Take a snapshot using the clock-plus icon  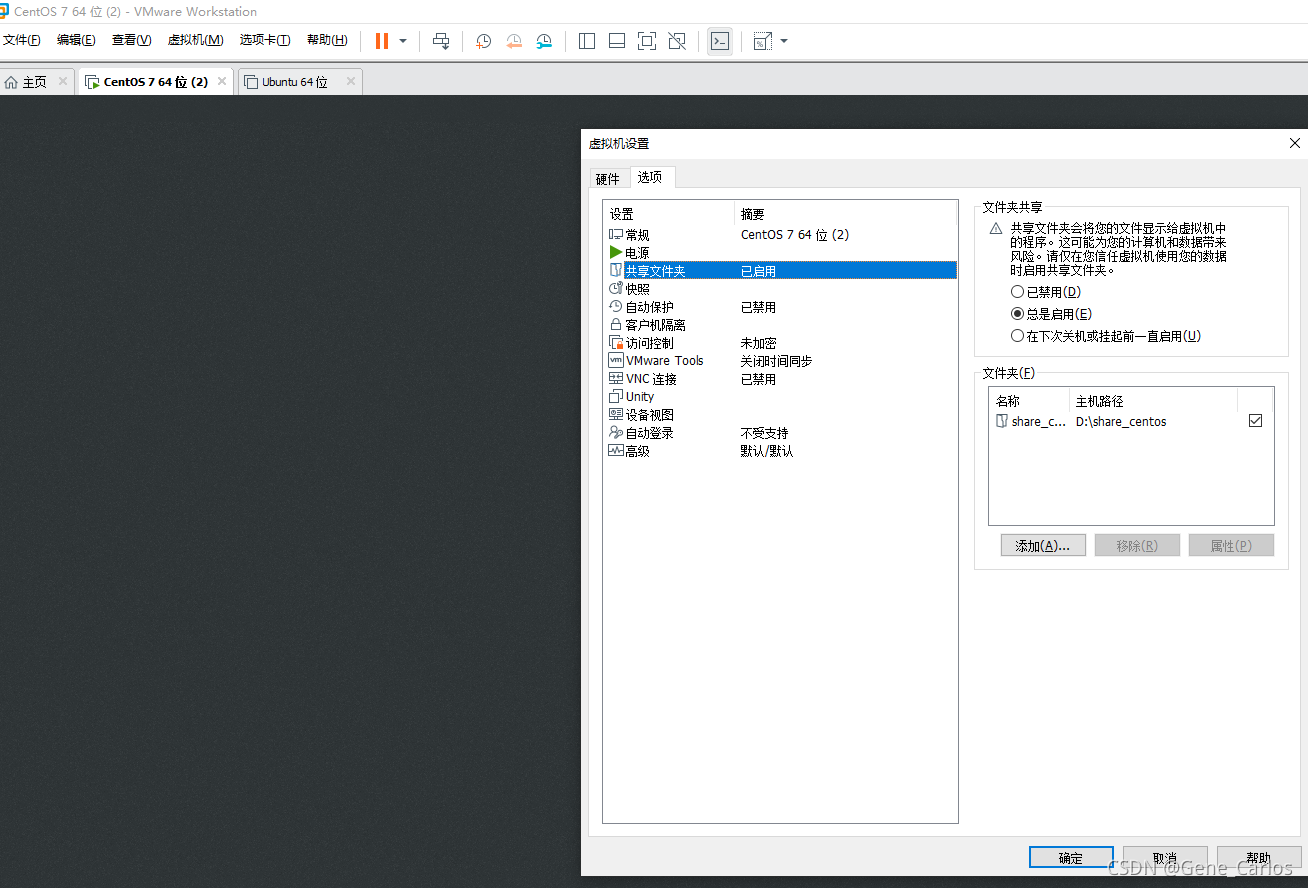point(483,41)
